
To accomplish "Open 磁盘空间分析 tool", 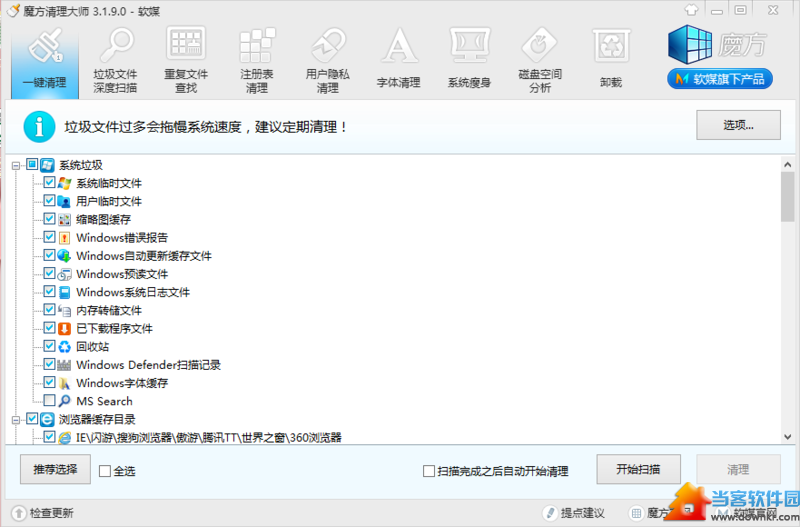I will (540, 60).
